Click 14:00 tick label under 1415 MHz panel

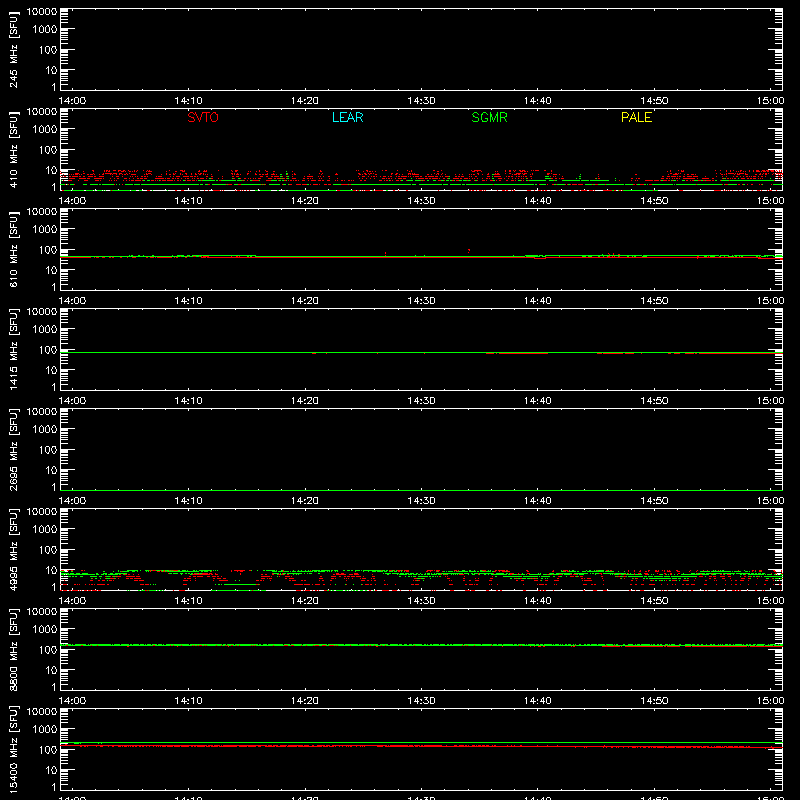click(72, 401)
